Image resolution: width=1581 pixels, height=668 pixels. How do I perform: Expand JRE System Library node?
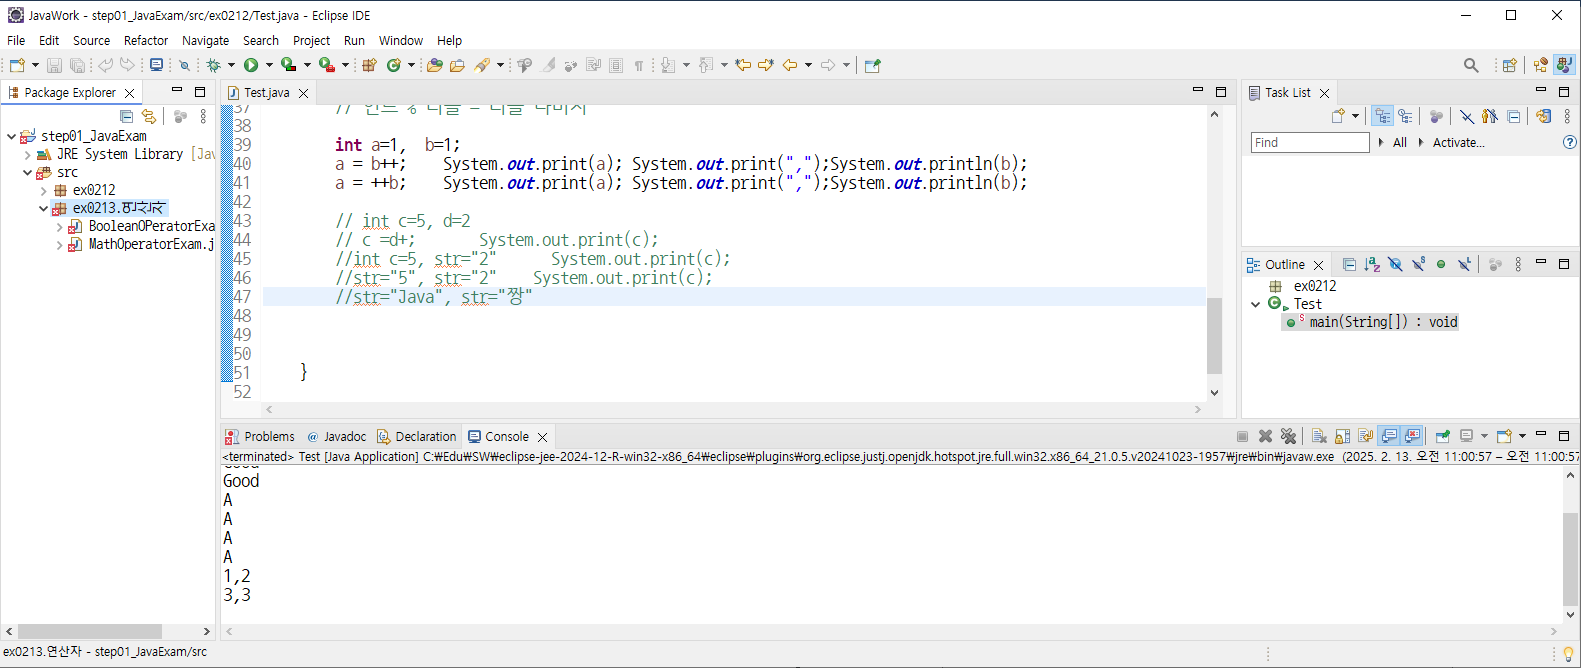click(x=27, y=154)
